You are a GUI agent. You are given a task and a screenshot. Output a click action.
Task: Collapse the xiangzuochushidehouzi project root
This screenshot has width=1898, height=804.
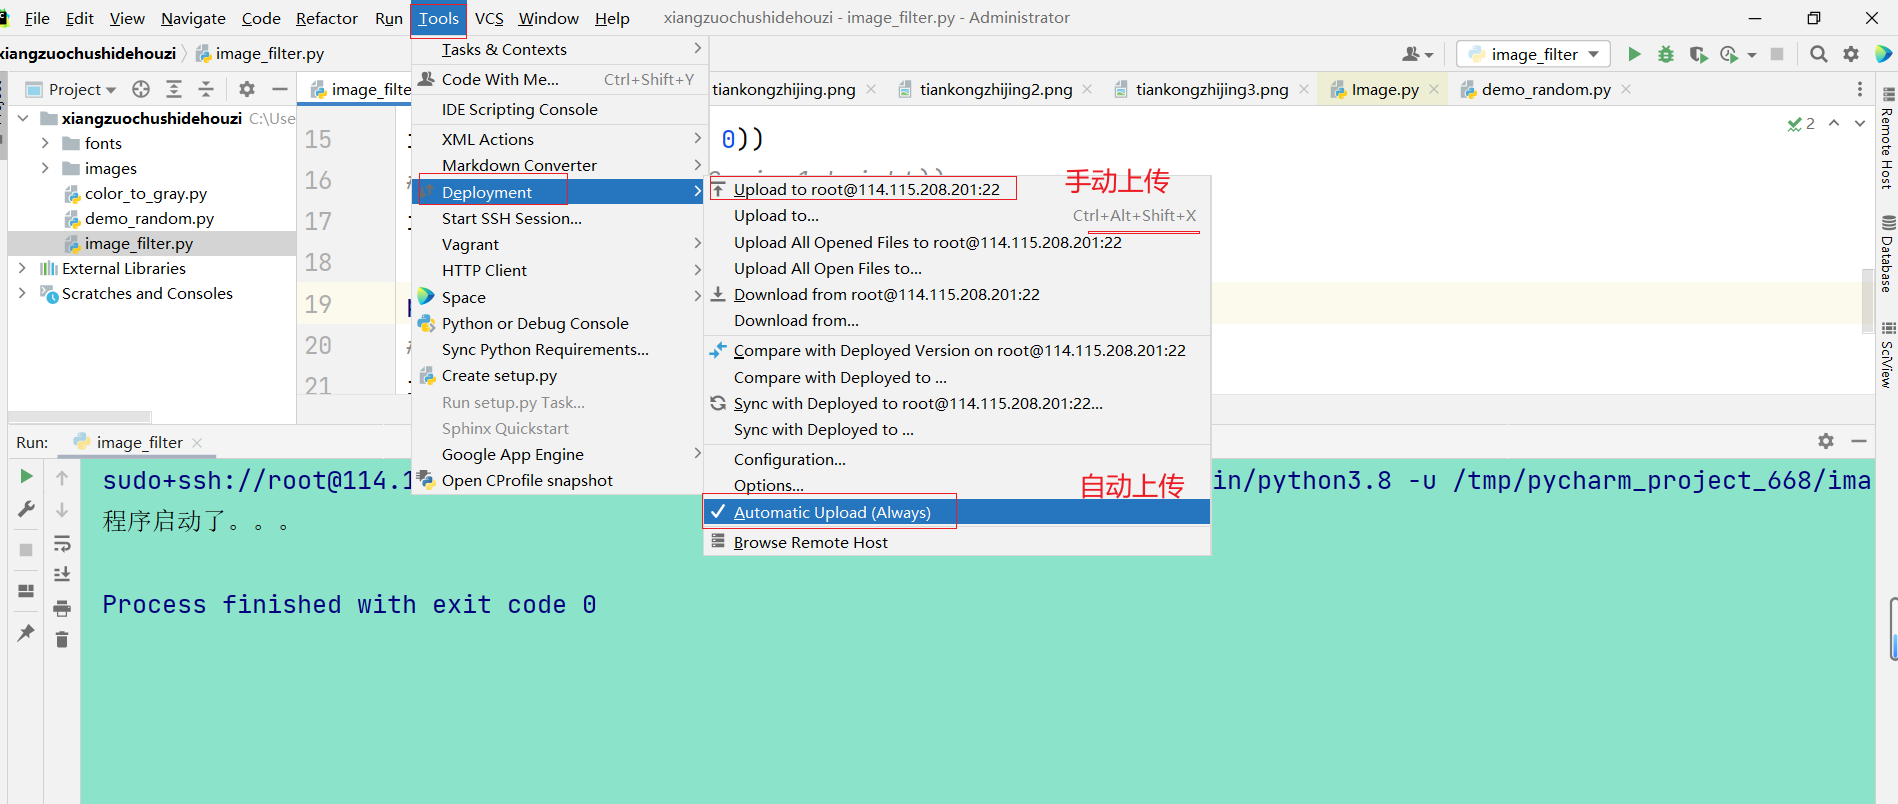[x=23, y=118]
